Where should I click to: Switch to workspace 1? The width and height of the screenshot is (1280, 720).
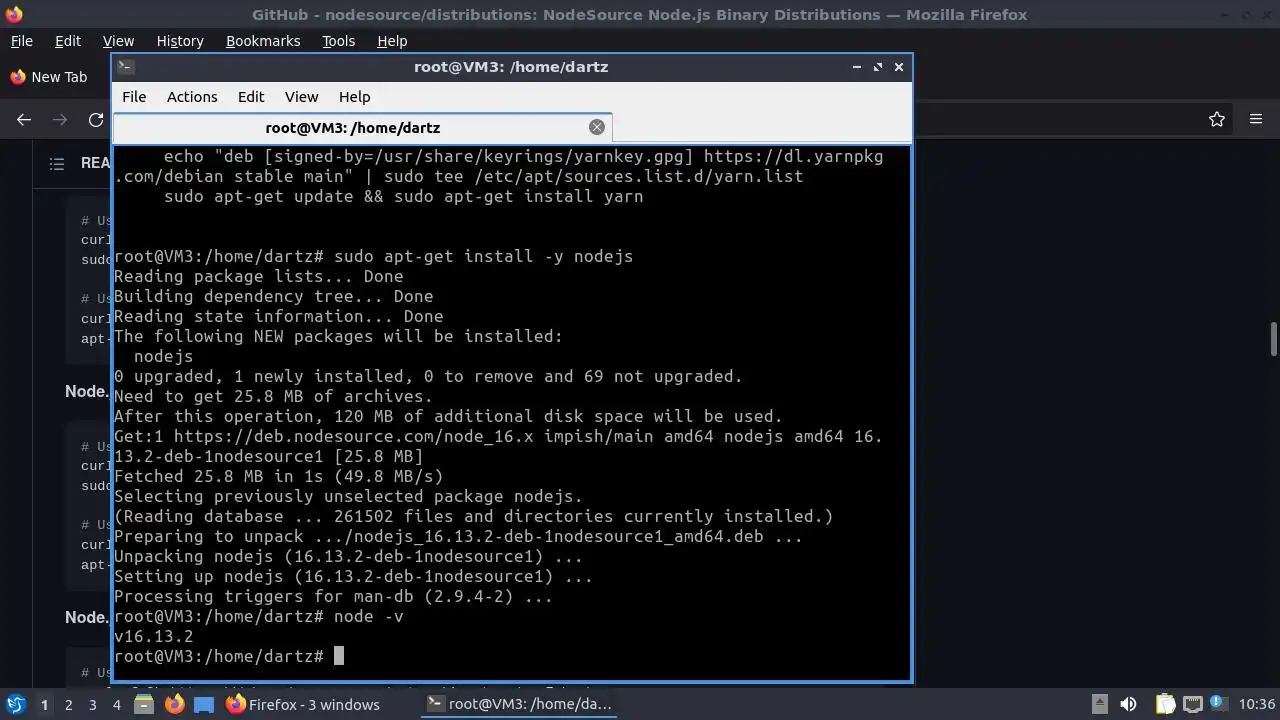click(x=44, y=705)
